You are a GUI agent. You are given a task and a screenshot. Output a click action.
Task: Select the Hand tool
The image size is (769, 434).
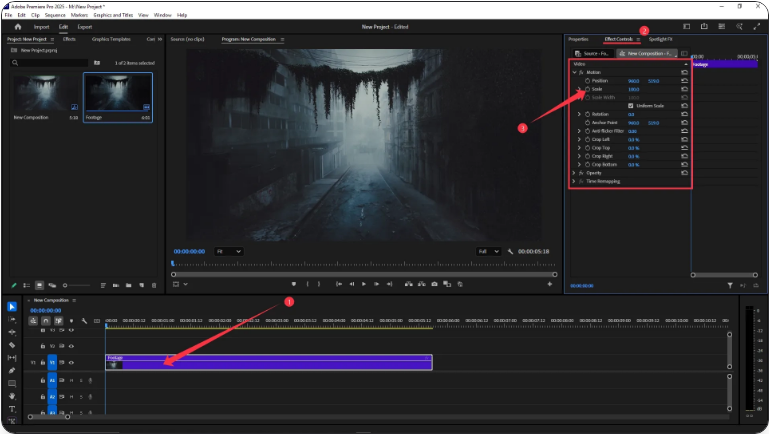[12, 396]
